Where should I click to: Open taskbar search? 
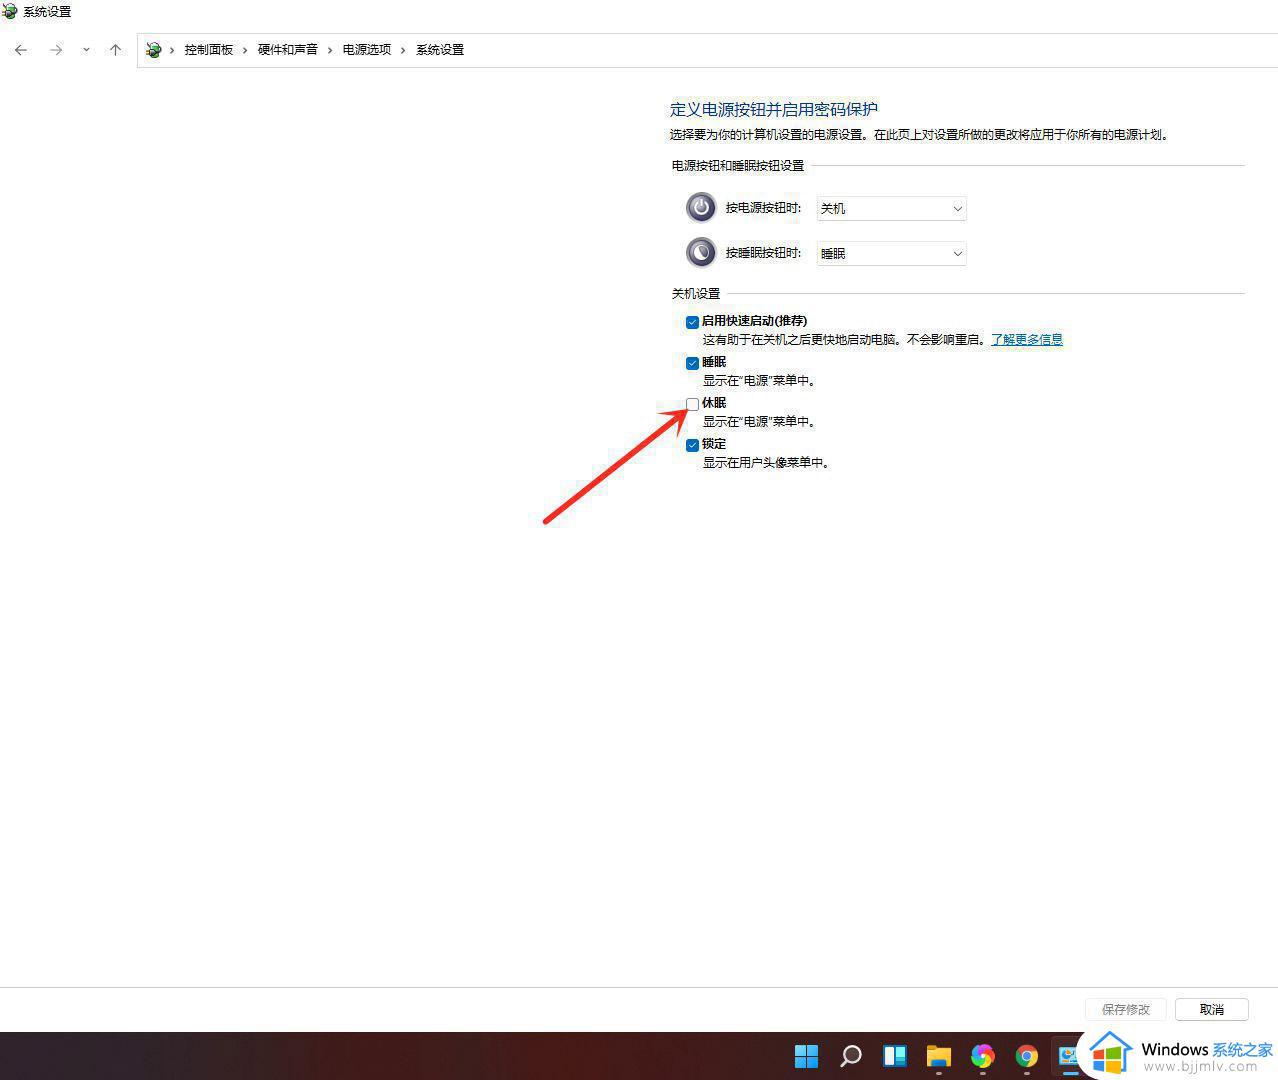click(x=850, y=1056)
